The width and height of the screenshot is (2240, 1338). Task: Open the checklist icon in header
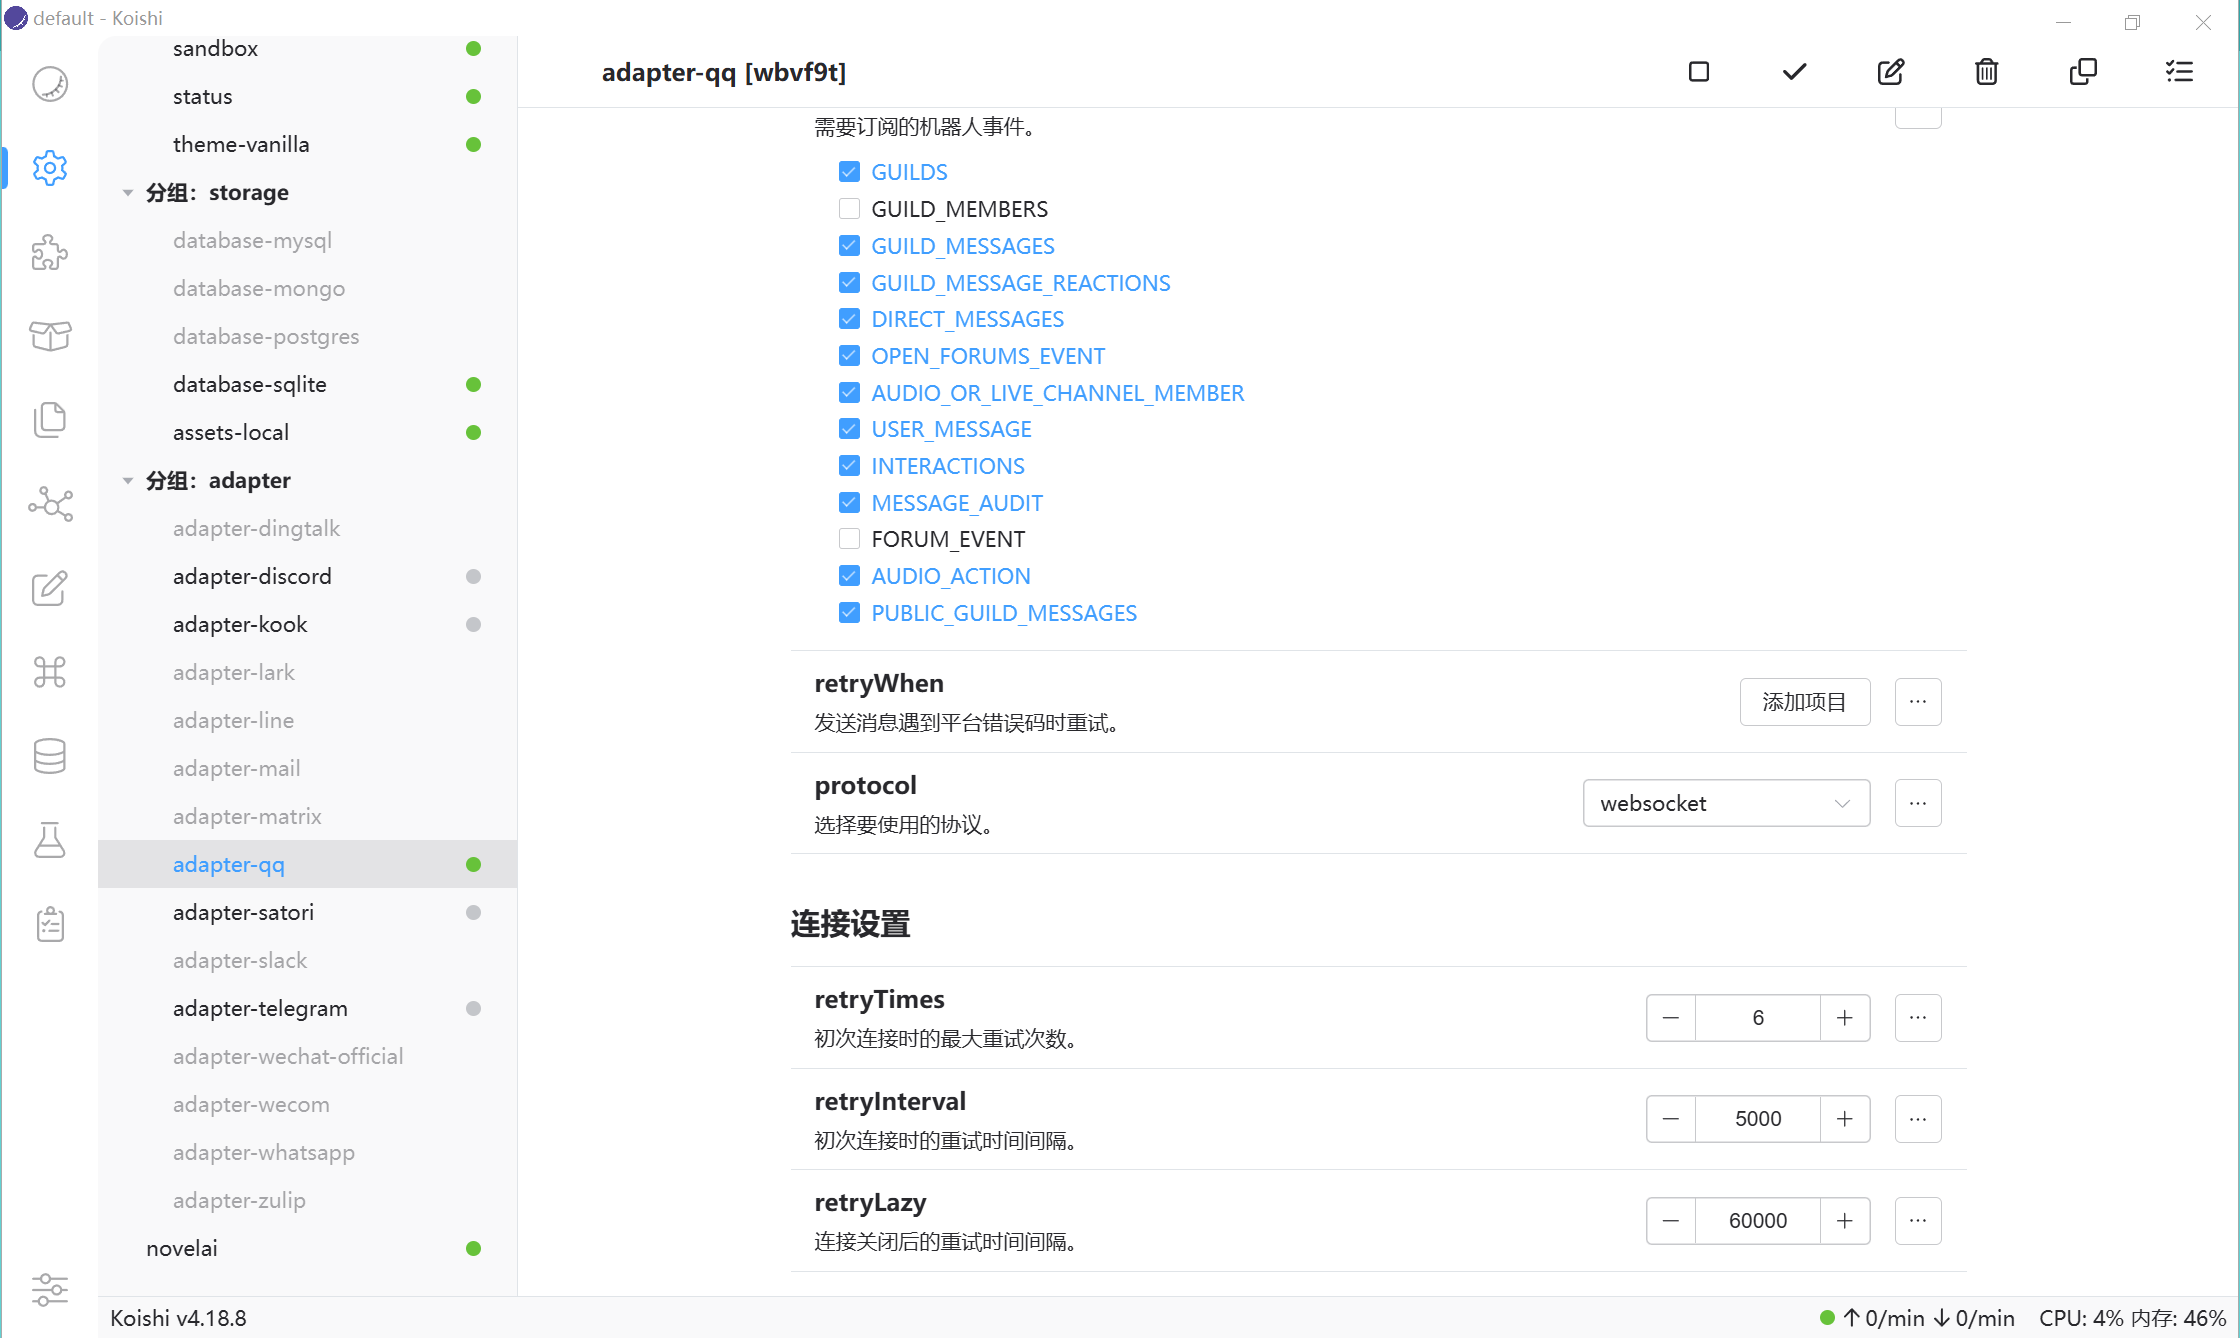click(2179, 72)
